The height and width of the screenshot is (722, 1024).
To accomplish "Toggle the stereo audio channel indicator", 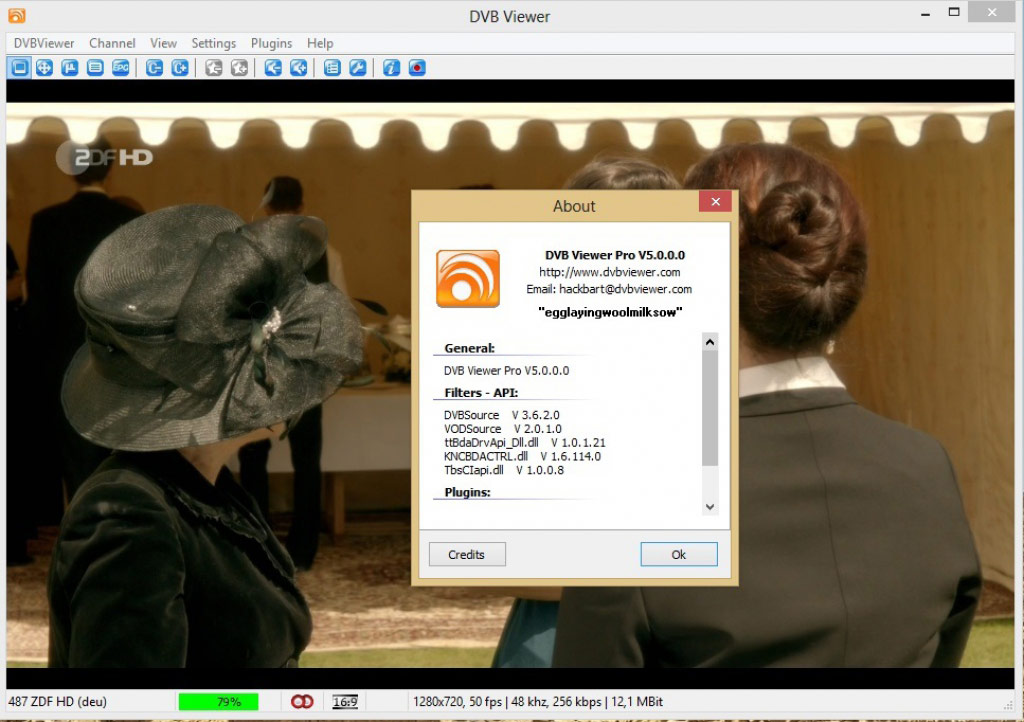I will pos(303,701).
